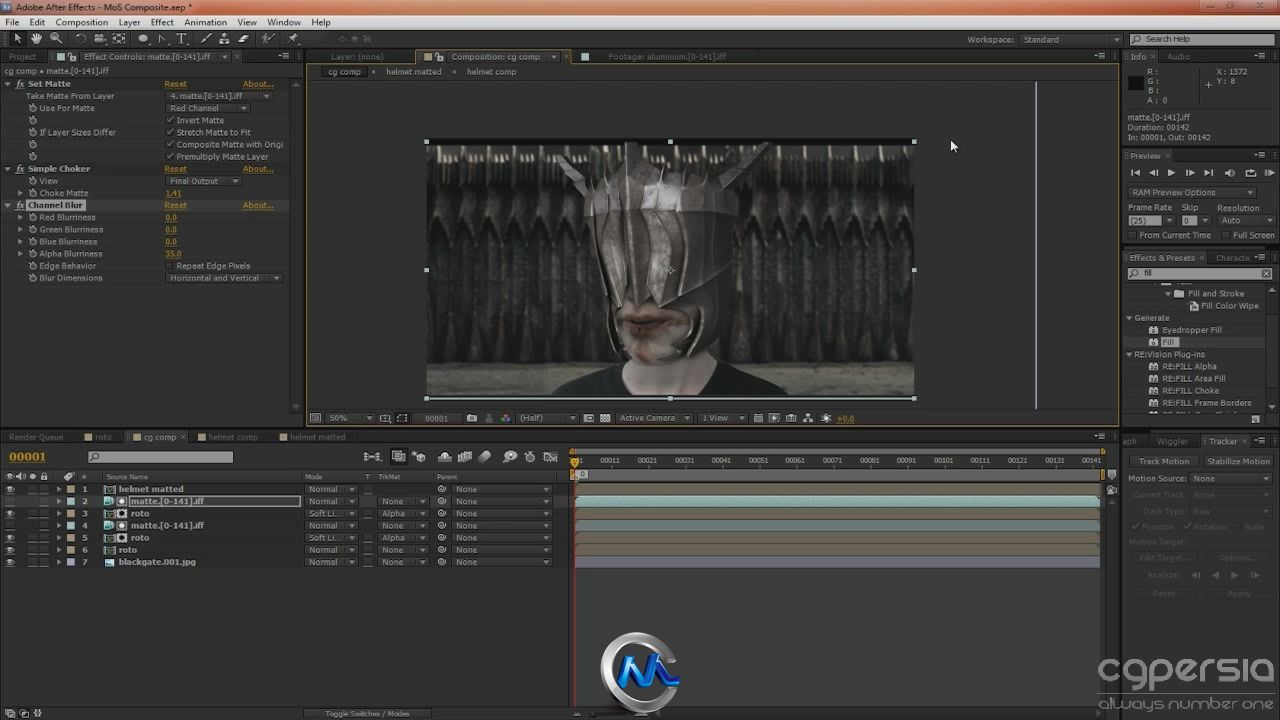Toggle Premultiply Matte Layer checkbox
The image size is (1280, 720).
169,156
